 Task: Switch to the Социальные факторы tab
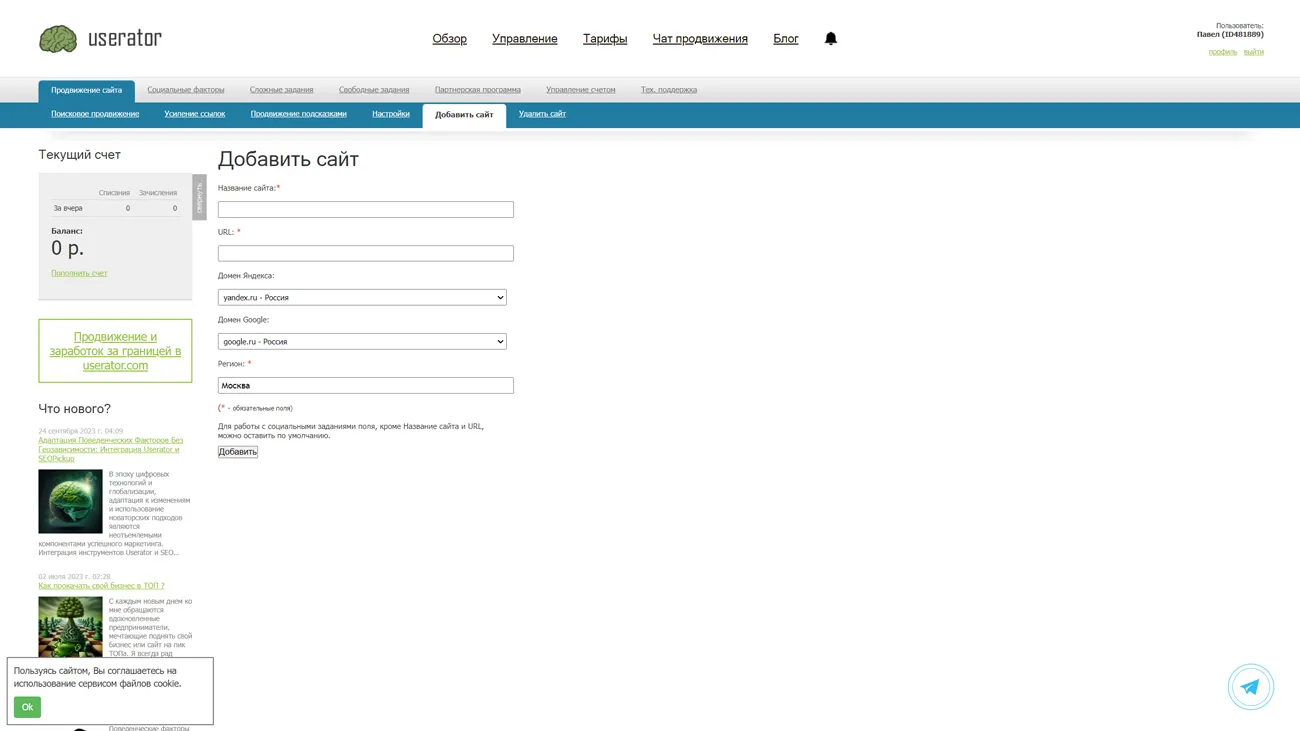[x=186, y=90]
